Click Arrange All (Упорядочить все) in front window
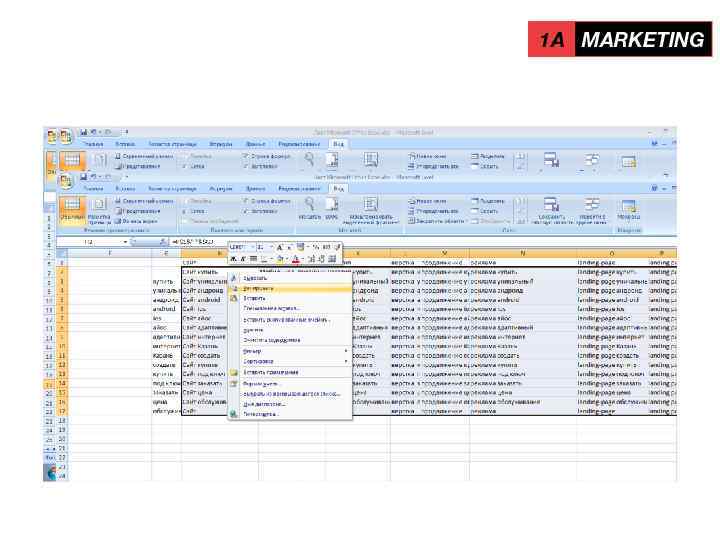 433,211
